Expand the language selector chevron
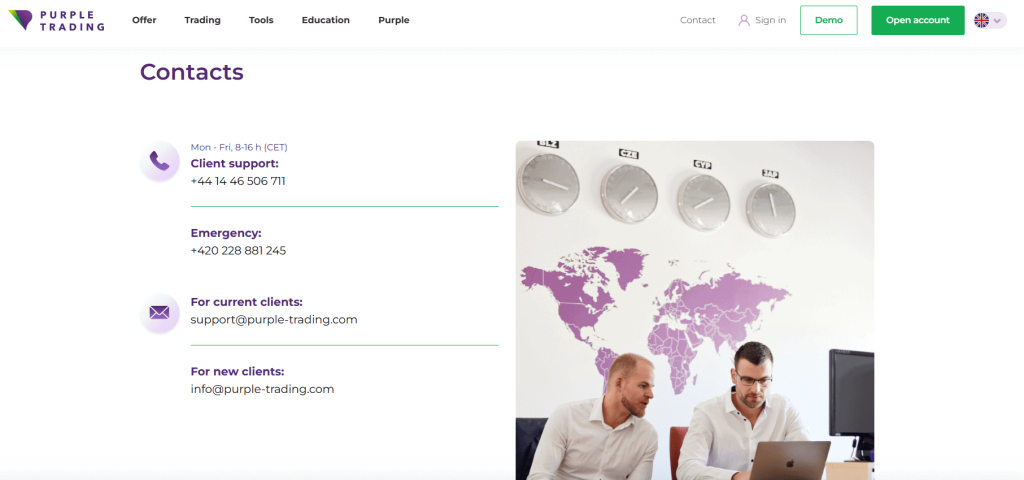The height and width of the screenshot is (480, 1024). (997, 21)
